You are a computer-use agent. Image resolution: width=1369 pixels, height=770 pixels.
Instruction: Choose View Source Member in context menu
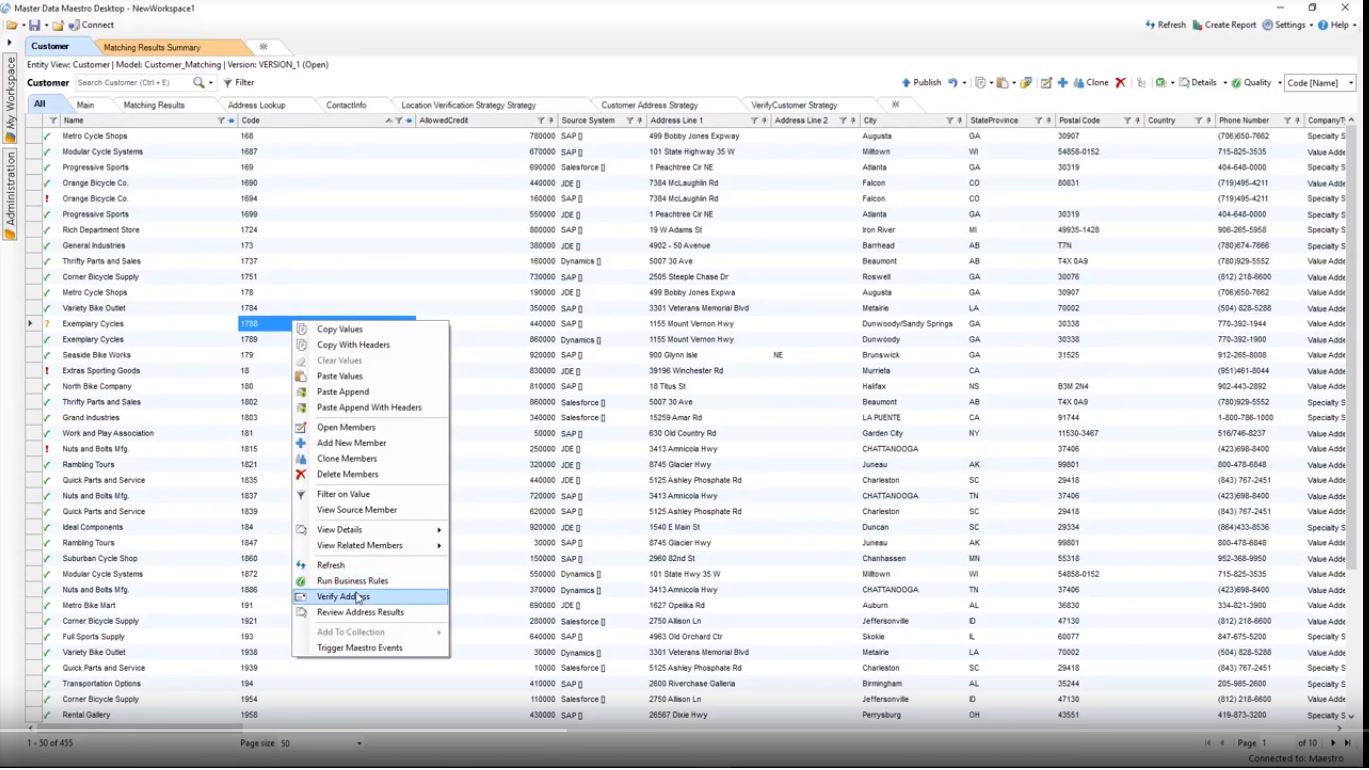point(357,510)
